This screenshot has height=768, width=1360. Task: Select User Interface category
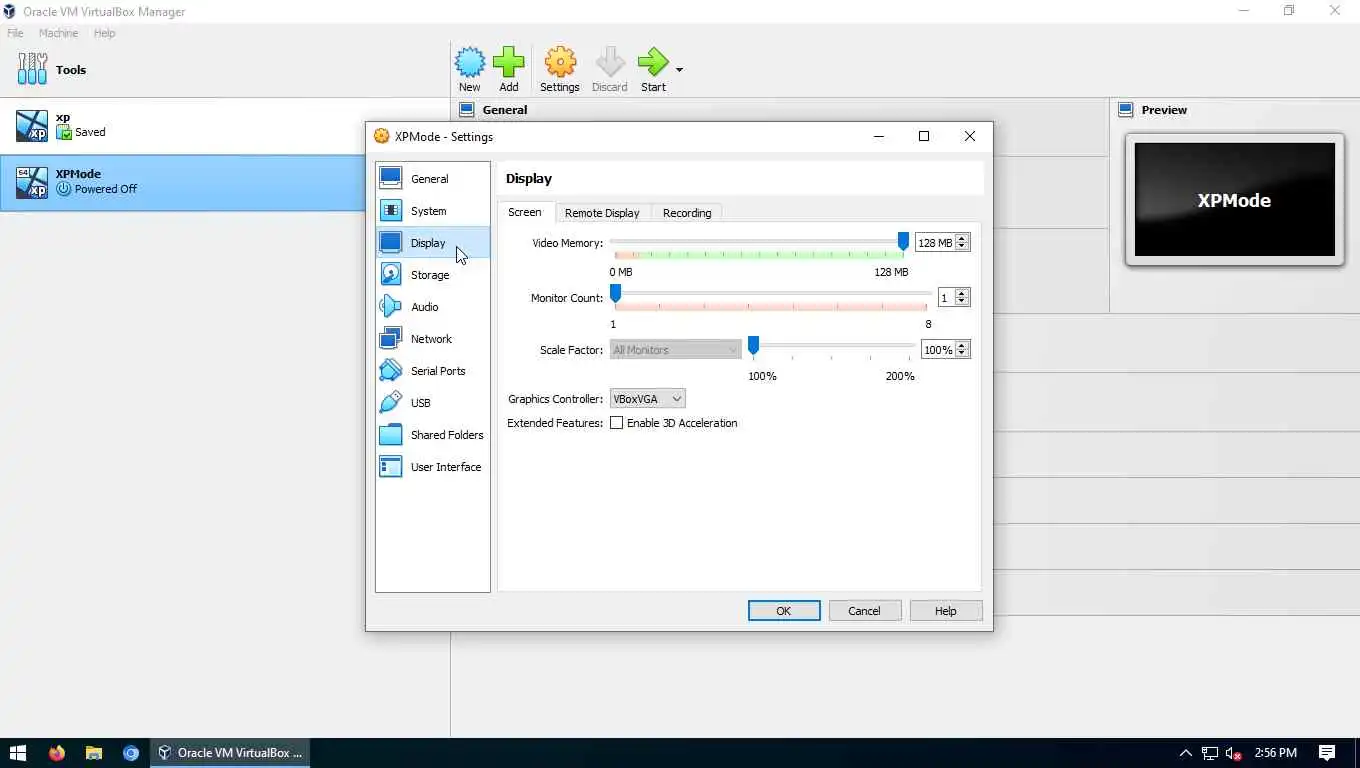click(432, 467)
